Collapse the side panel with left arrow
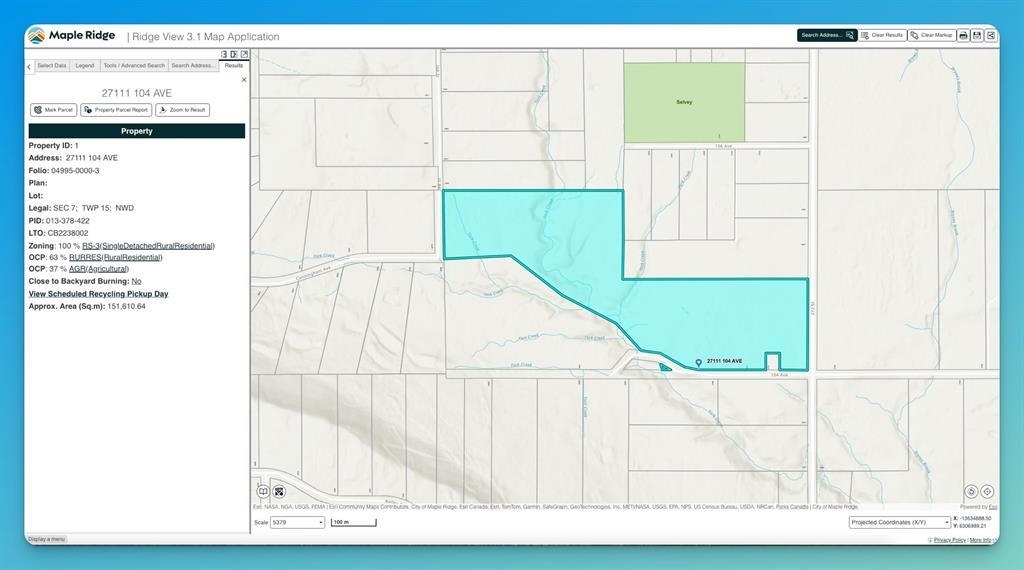Image resolution: width=1024 pixels, height=570 pixels. coord(29,66)
